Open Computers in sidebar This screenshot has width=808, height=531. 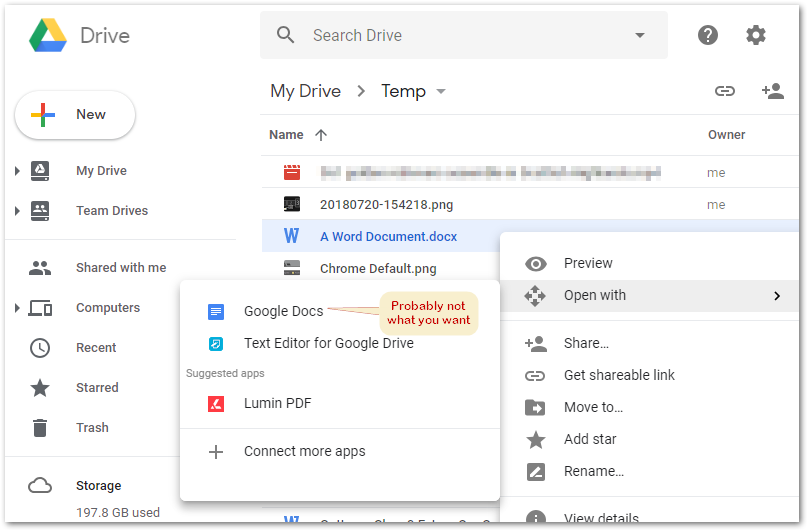point(108,308)
